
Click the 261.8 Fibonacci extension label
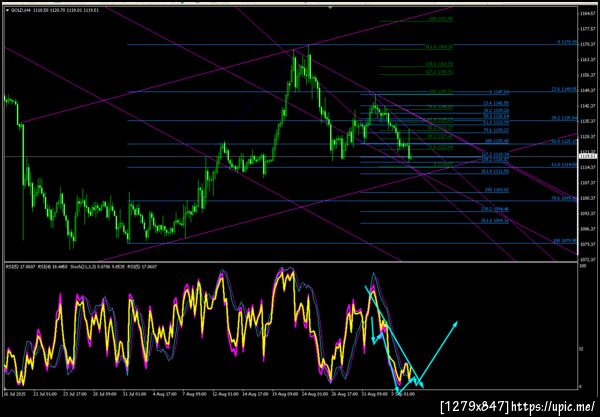(x=495, y=221)
